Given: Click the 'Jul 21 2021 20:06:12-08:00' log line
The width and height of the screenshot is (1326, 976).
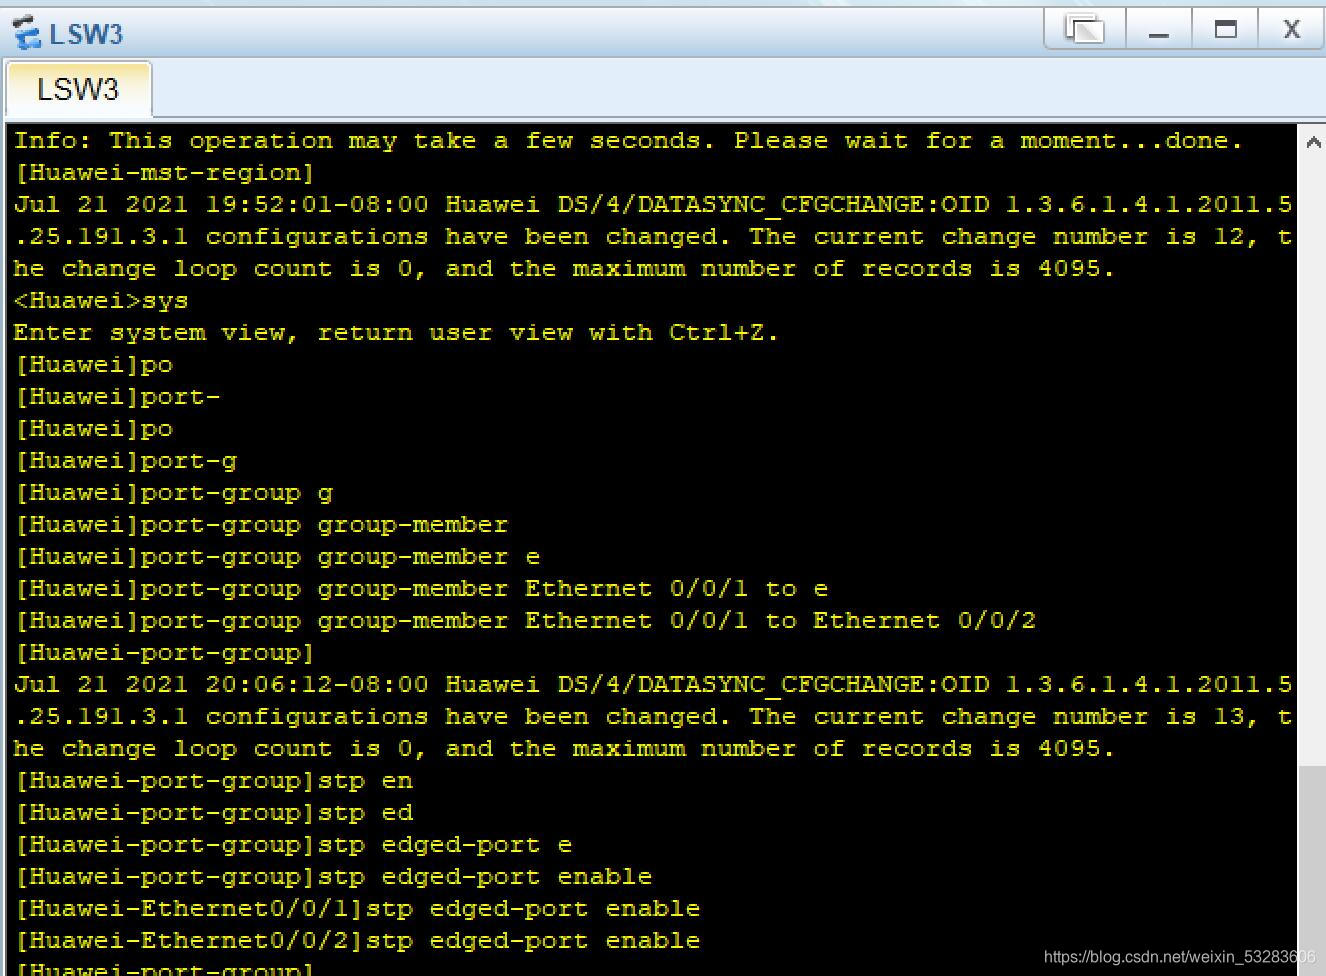Looking at the screenshot, I should pos(653,684).
